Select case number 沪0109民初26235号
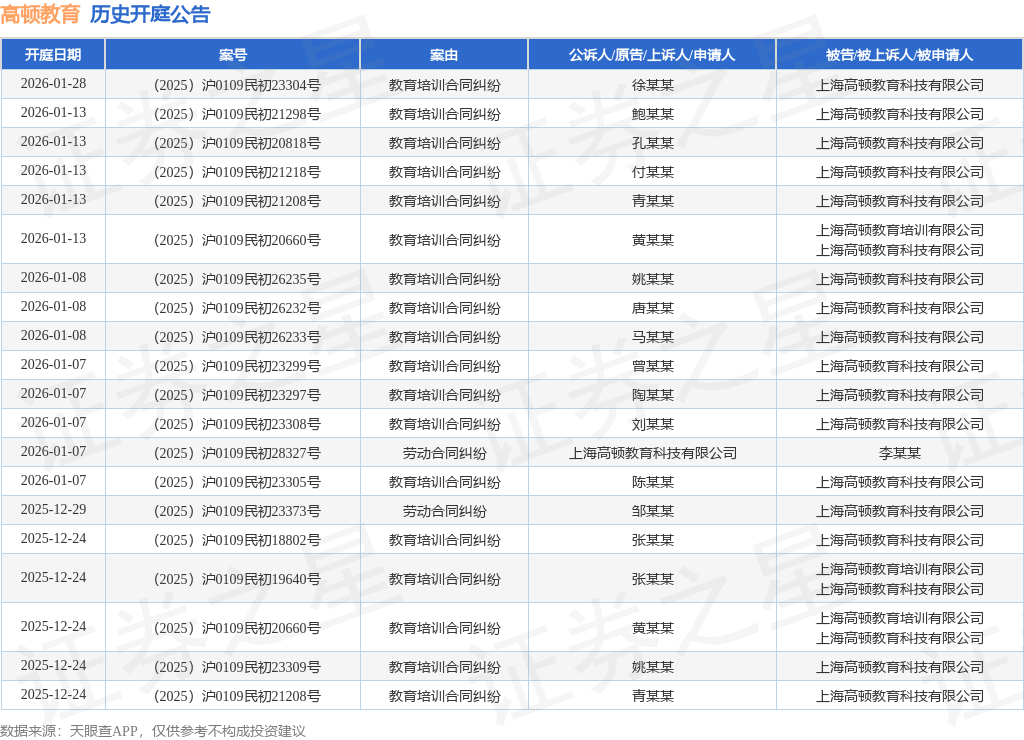The width and height of the screenshot is (1024, 740). (237, 279)
